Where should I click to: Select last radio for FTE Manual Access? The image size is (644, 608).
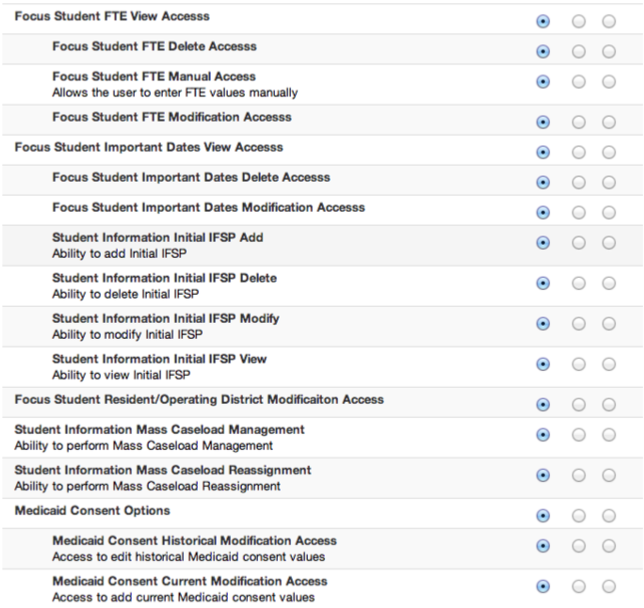tap(609, 82)
